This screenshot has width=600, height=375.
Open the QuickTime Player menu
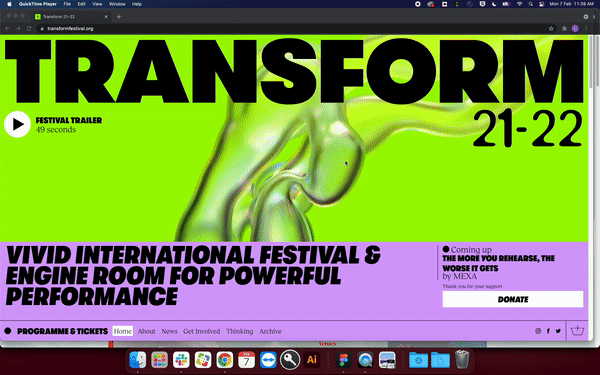38,4
